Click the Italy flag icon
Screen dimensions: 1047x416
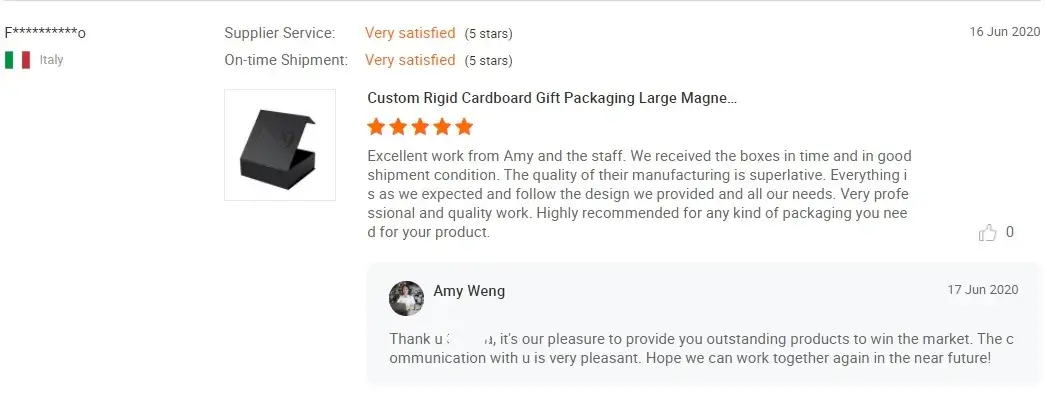pos(17,60)
